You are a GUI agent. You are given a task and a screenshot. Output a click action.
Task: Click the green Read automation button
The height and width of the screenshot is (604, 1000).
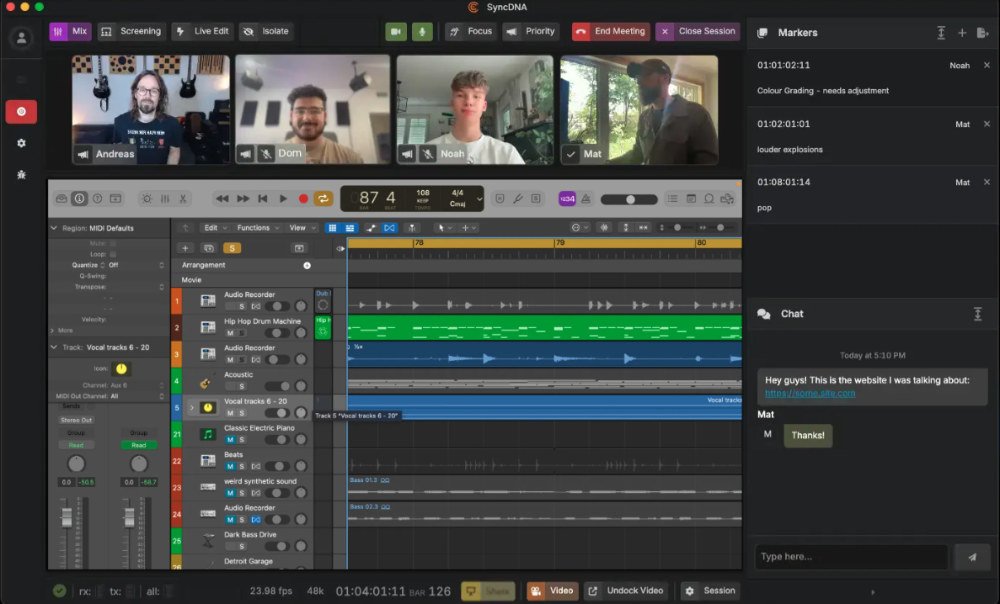[x=139, y=445]
